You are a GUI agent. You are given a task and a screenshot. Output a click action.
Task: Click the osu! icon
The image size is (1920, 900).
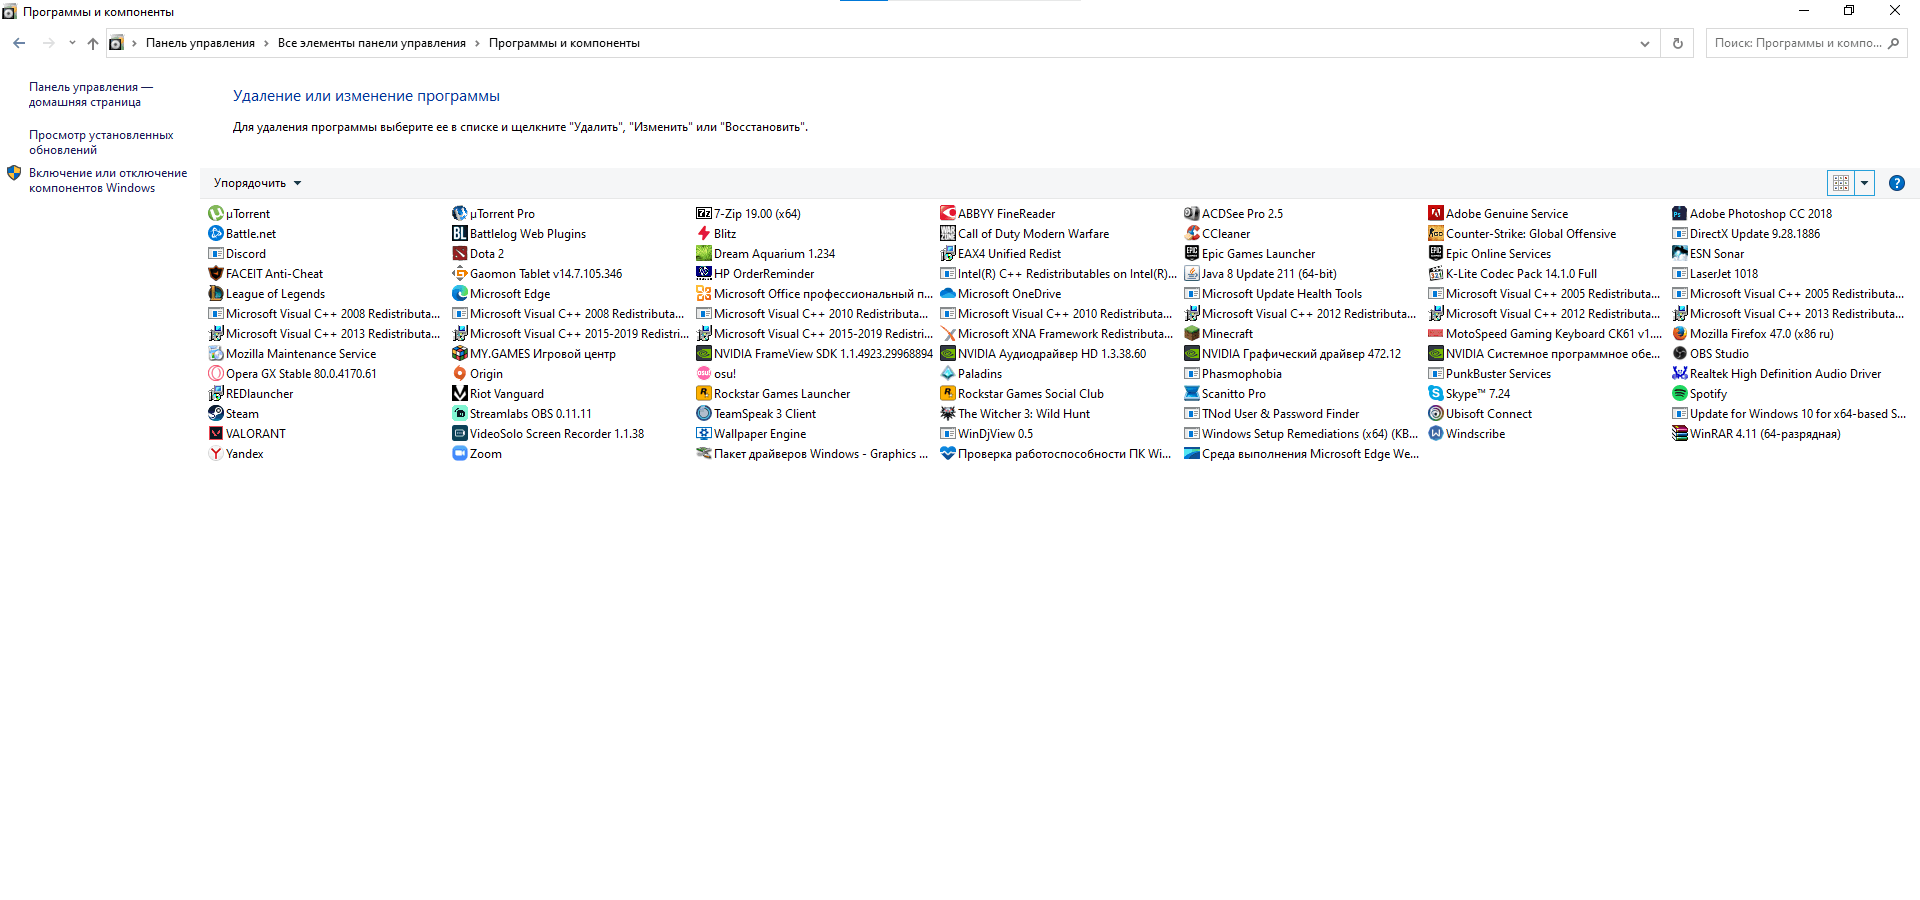pos(703,373)
